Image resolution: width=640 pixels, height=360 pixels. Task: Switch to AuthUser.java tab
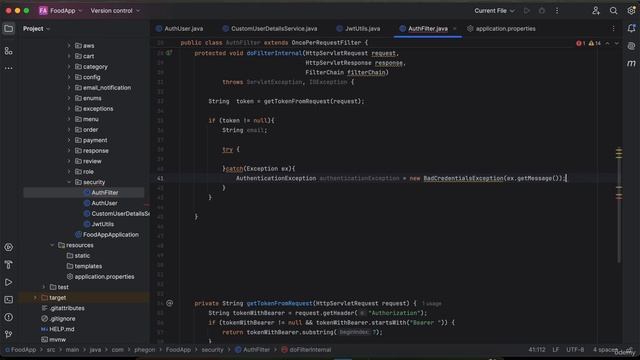coord(180,29)
